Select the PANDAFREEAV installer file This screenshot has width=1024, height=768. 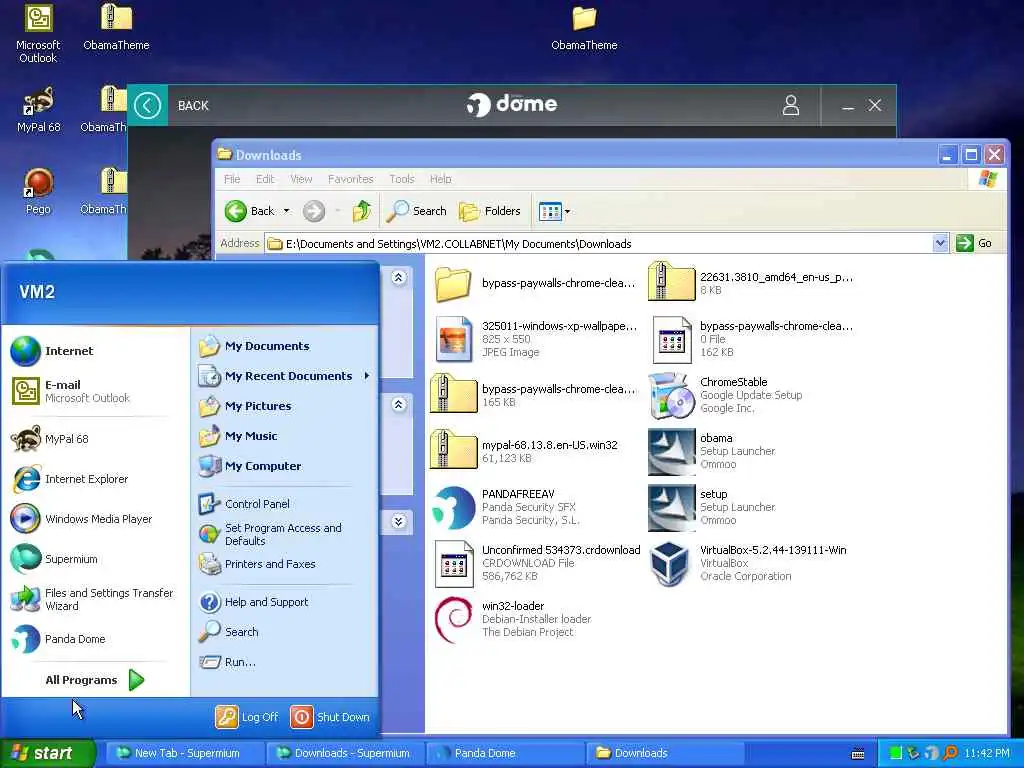(506, 507)
